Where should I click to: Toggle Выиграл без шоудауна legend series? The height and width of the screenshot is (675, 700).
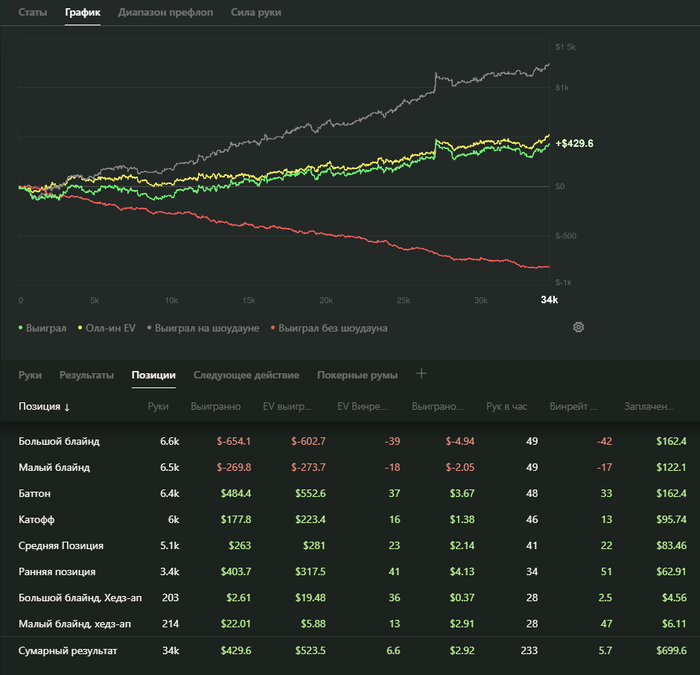point(329,328)
